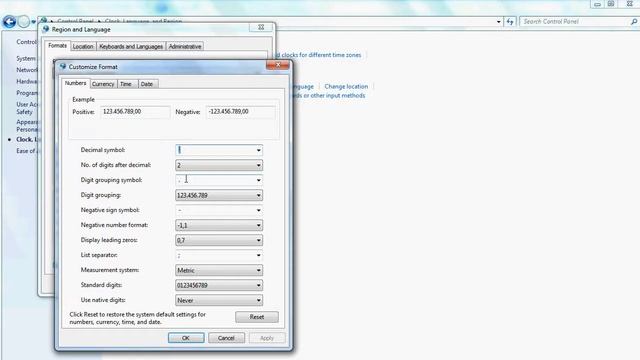Open the Standard digits dropdown
This screenshot has width=640, height=360.
pos(258,285)
